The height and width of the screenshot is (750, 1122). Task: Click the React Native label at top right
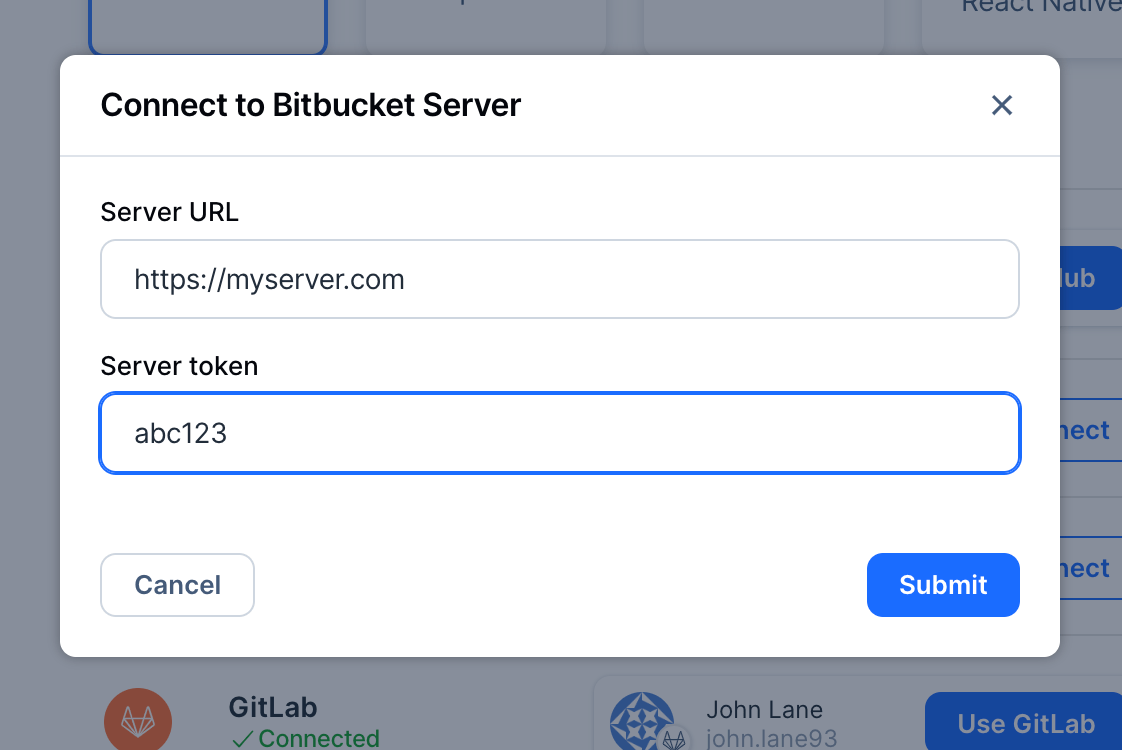1042,8
